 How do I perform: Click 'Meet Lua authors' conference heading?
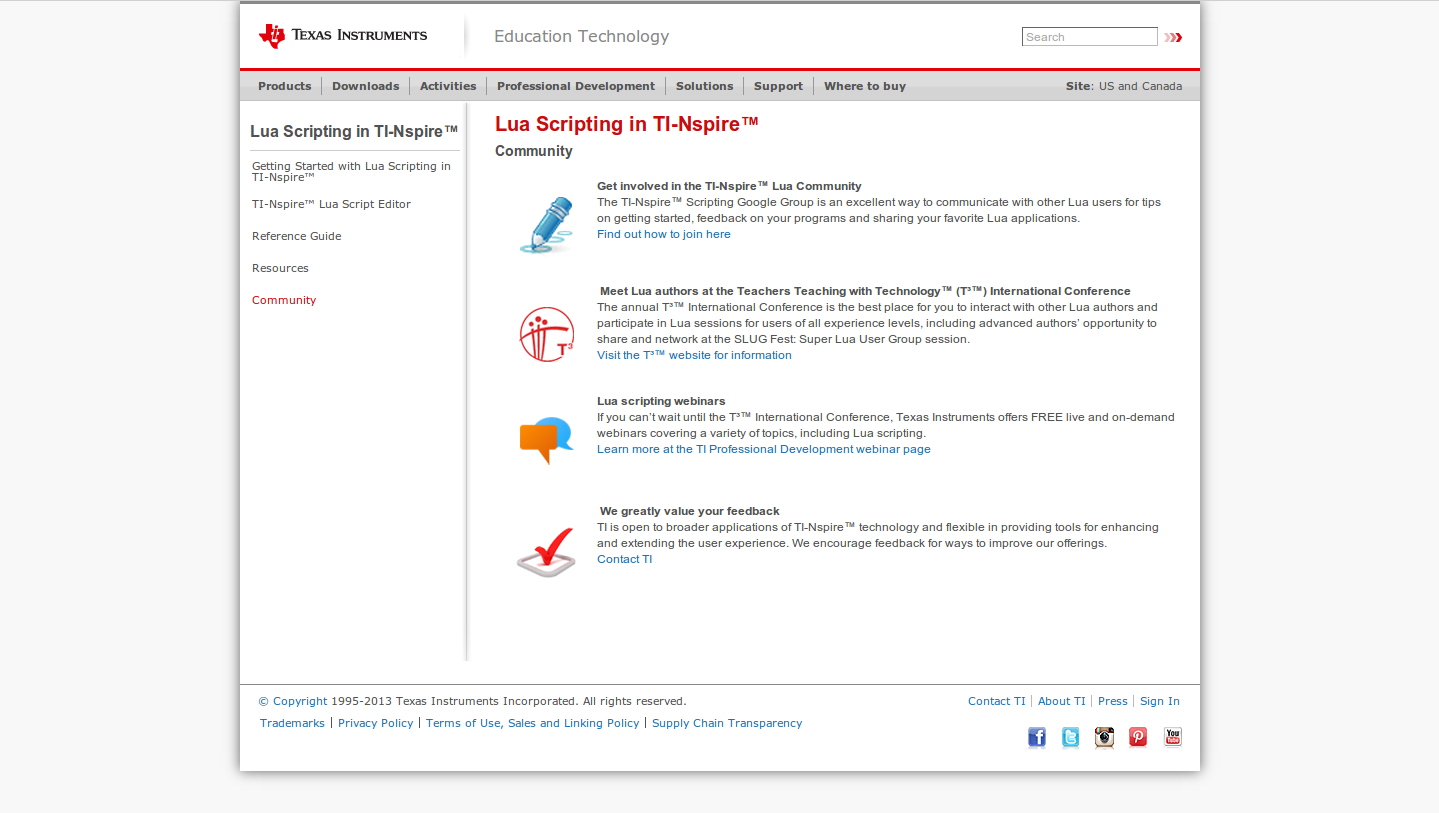coord(865,291)
